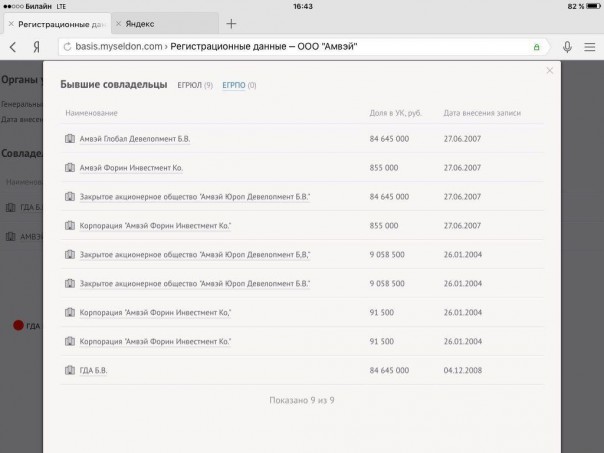Select the ЕГРЮЛ (9) tab
The image size is (604, 453).
195,86
